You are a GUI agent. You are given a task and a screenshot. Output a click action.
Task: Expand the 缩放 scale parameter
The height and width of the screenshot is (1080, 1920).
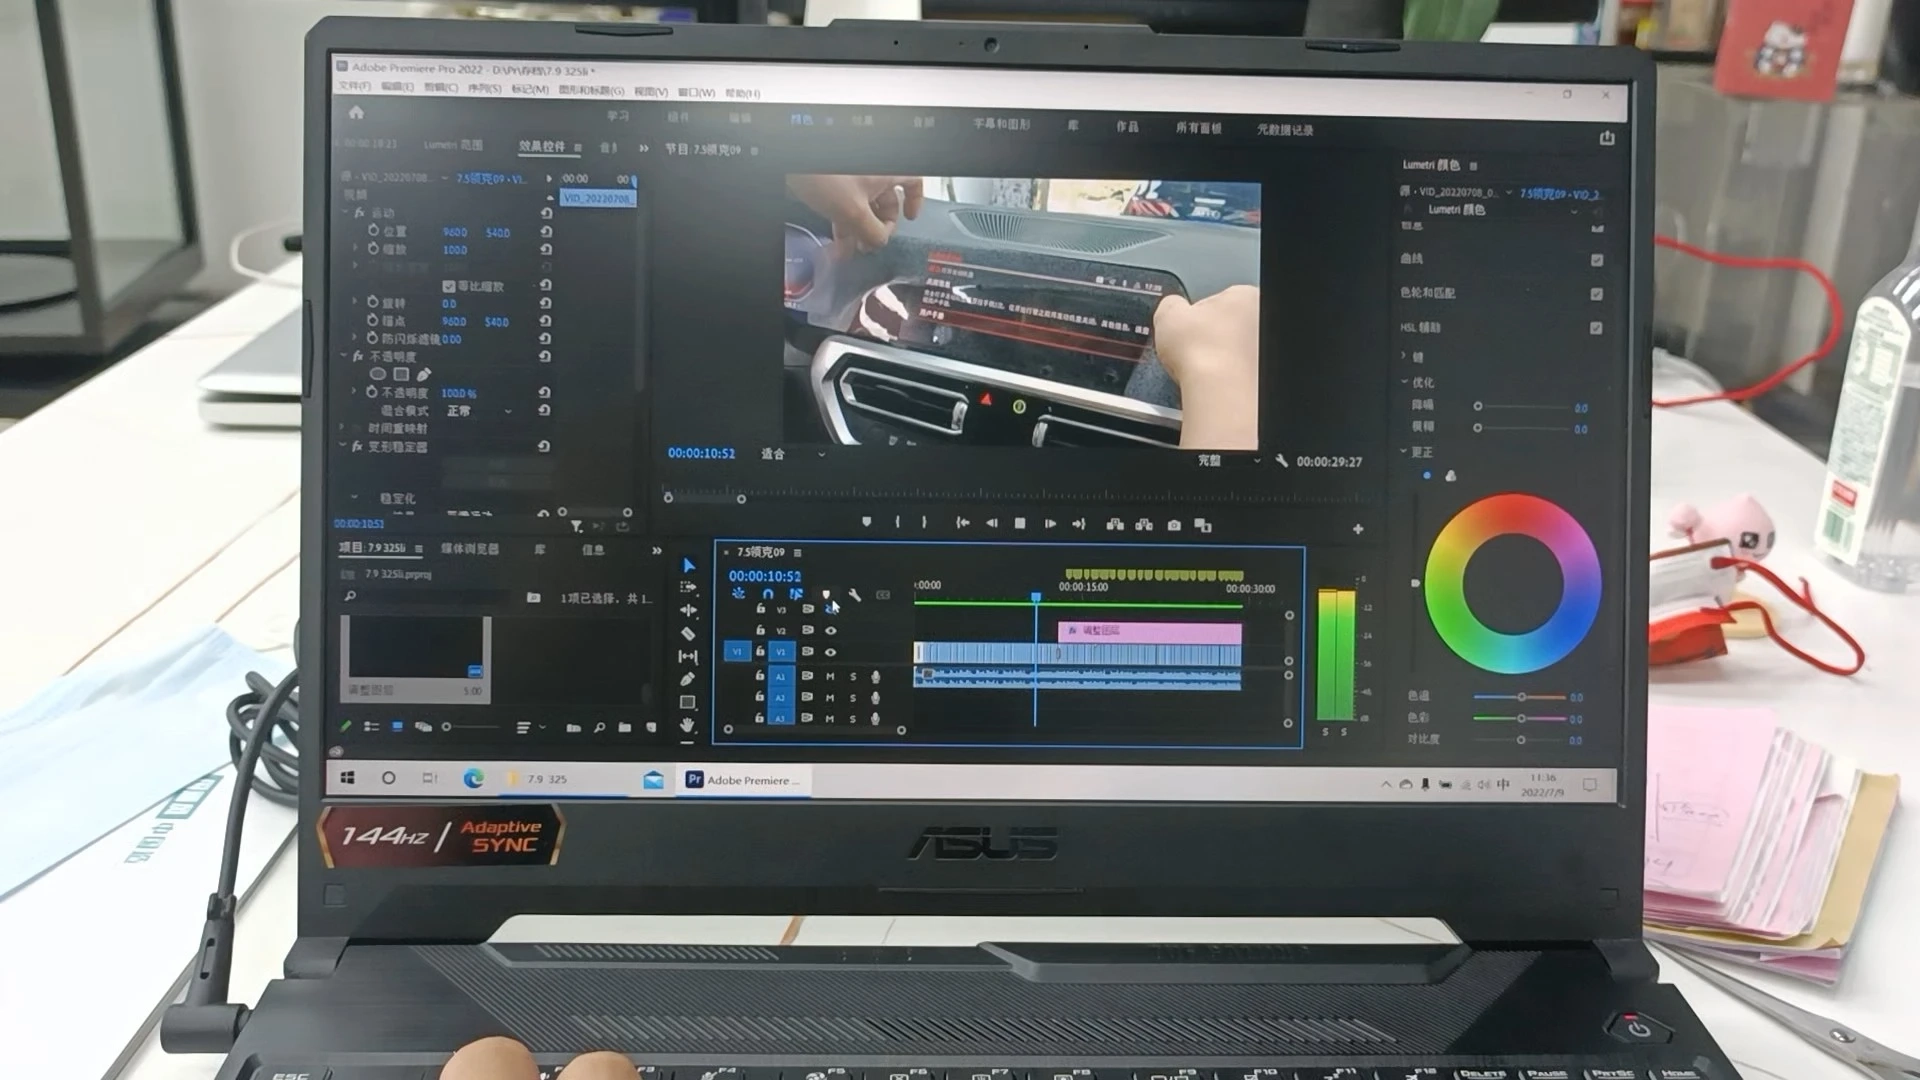[x=356, y=249]
